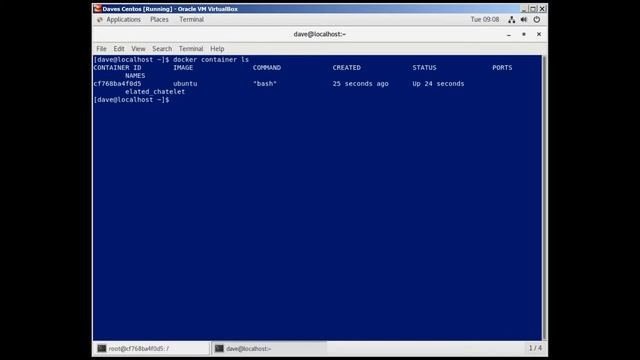Screen dimensions: 640x360
Task: Click the power icon in top panel
Action: tap(537, 20)
